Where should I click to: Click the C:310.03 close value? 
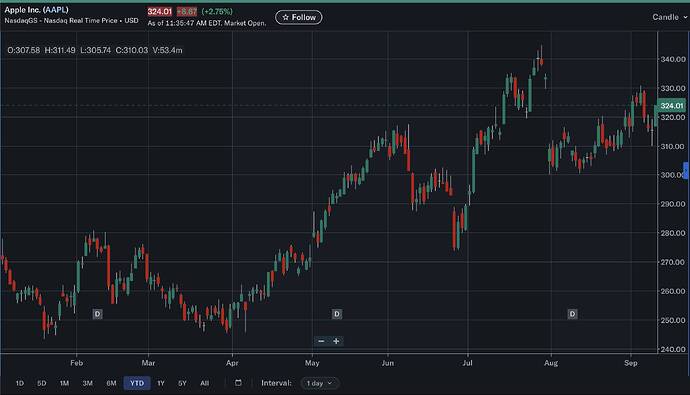click(x=132, y=50)
